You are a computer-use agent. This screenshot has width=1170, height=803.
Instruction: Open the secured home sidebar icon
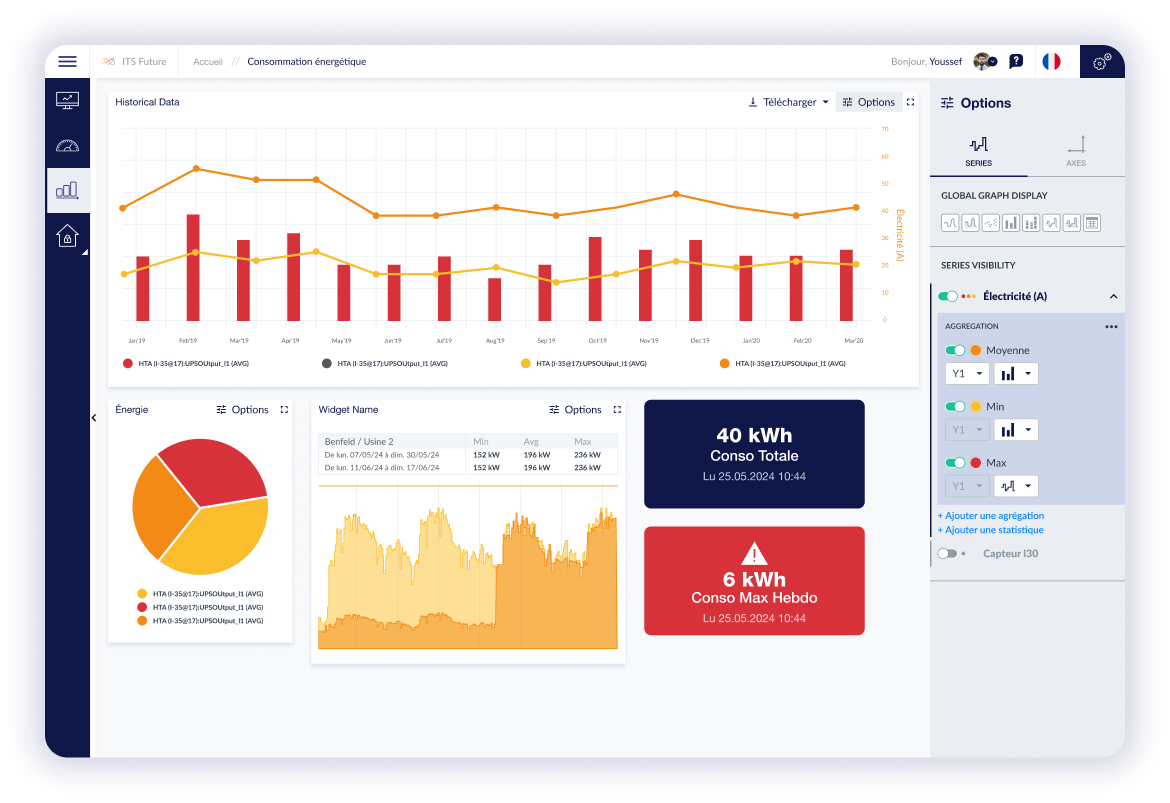[x=67, y=236]
